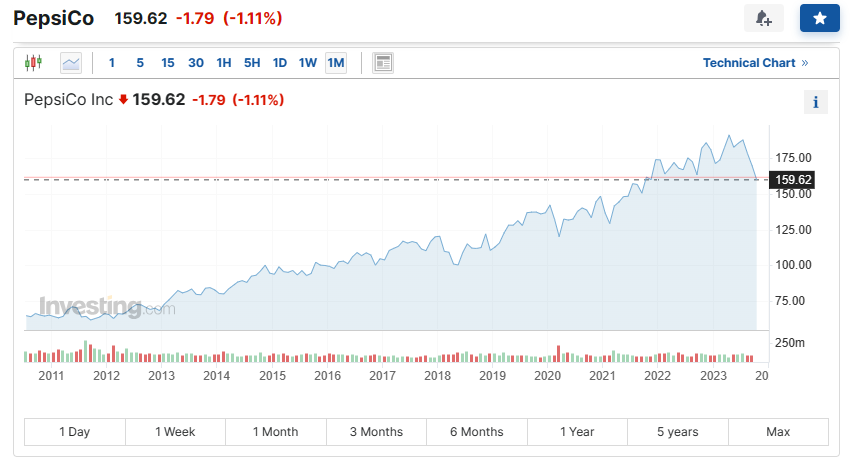Show the 1 Year range tab
Viewport: 852px width, 460px height.
[x=577, y=432]
